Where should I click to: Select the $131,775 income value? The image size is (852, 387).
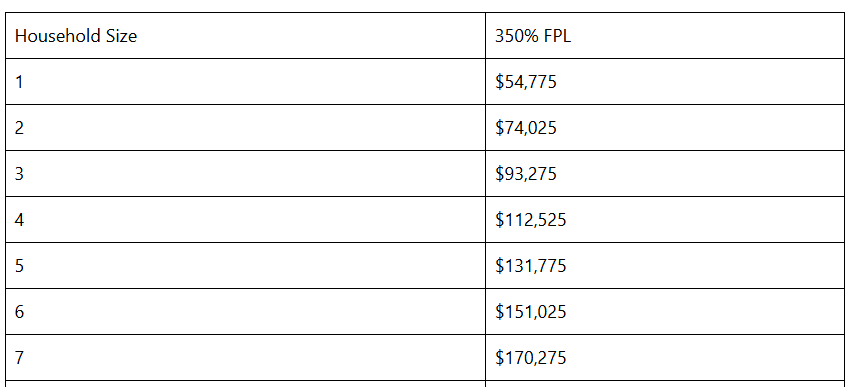530,266
